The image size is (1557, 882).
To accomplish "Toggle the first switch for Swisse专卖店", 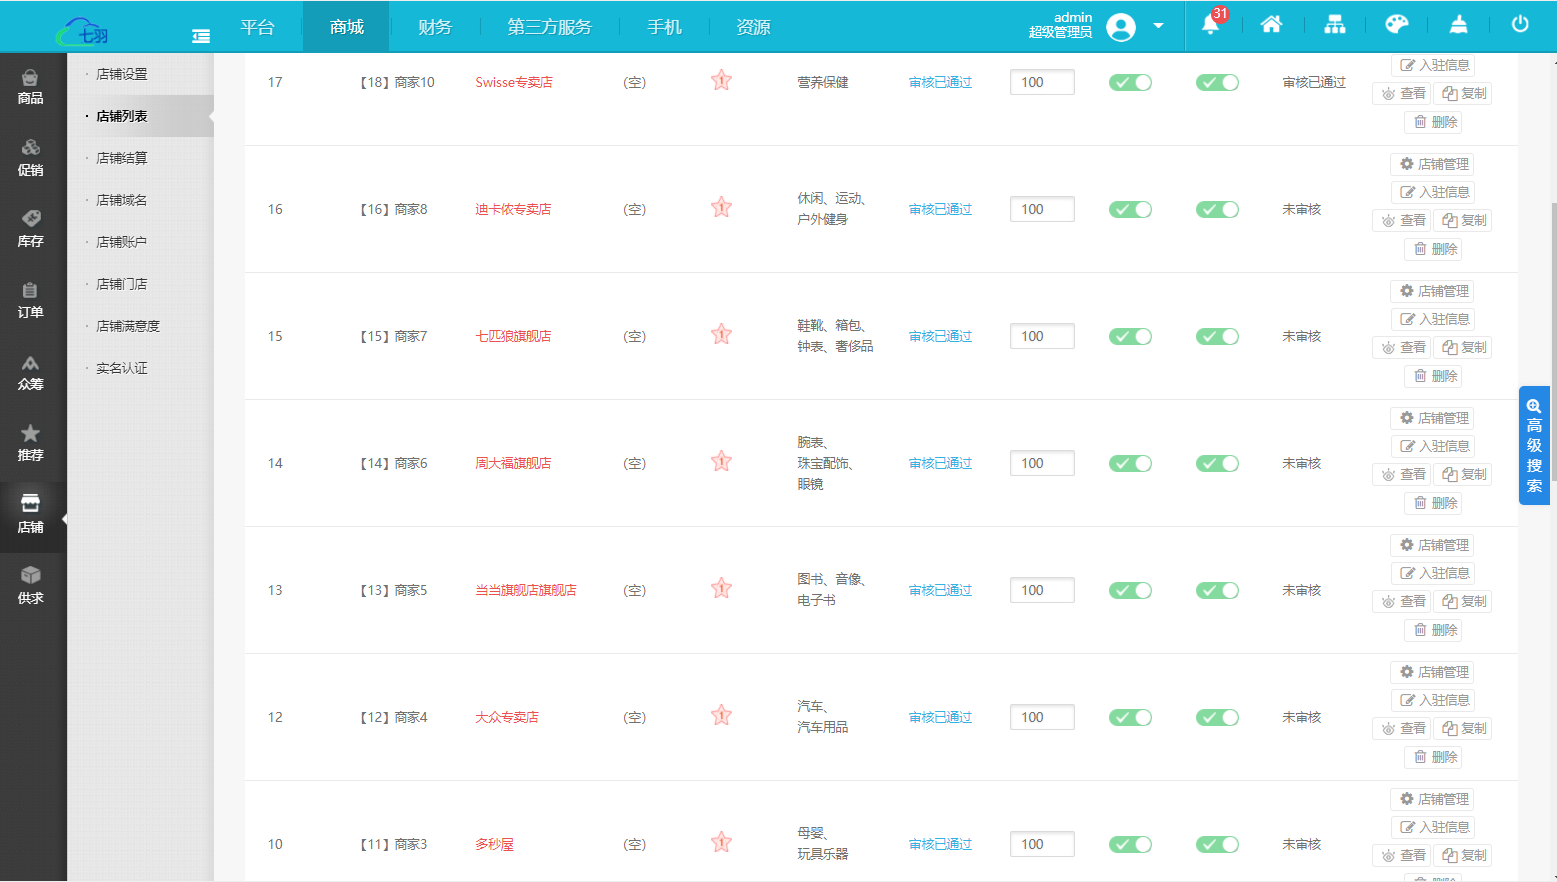I will coord(1130,83).
